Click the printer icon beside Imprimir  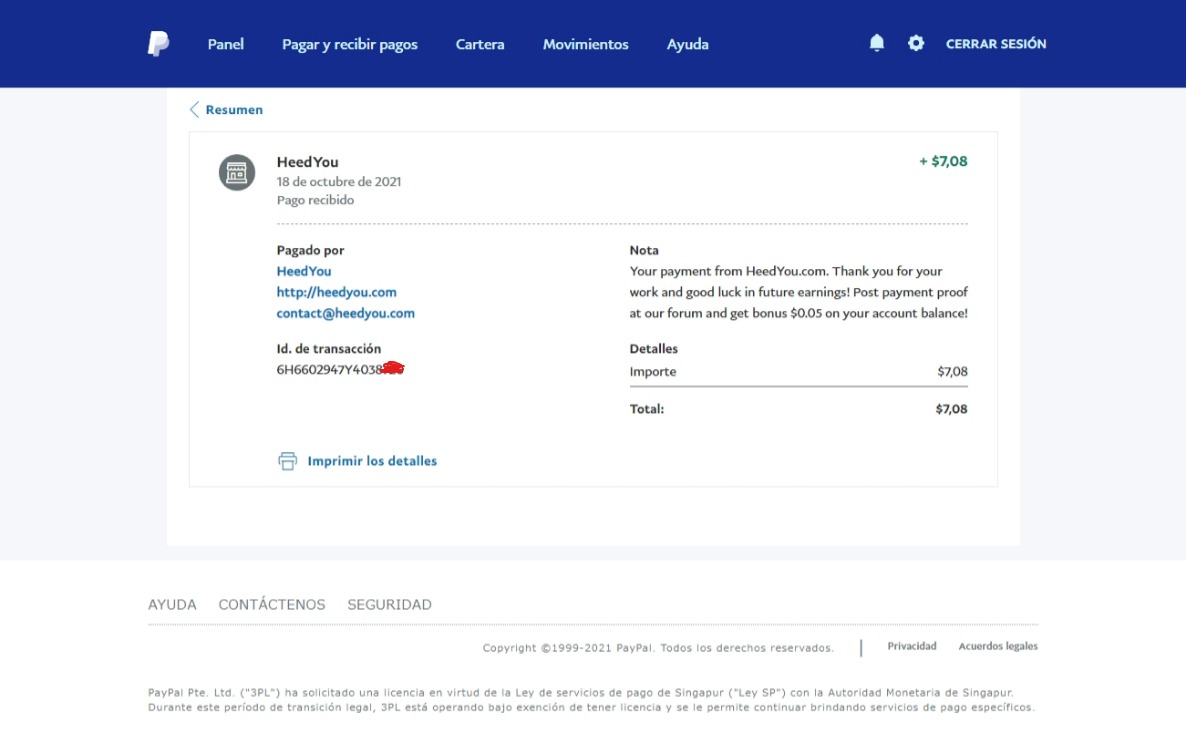(287, 461)
